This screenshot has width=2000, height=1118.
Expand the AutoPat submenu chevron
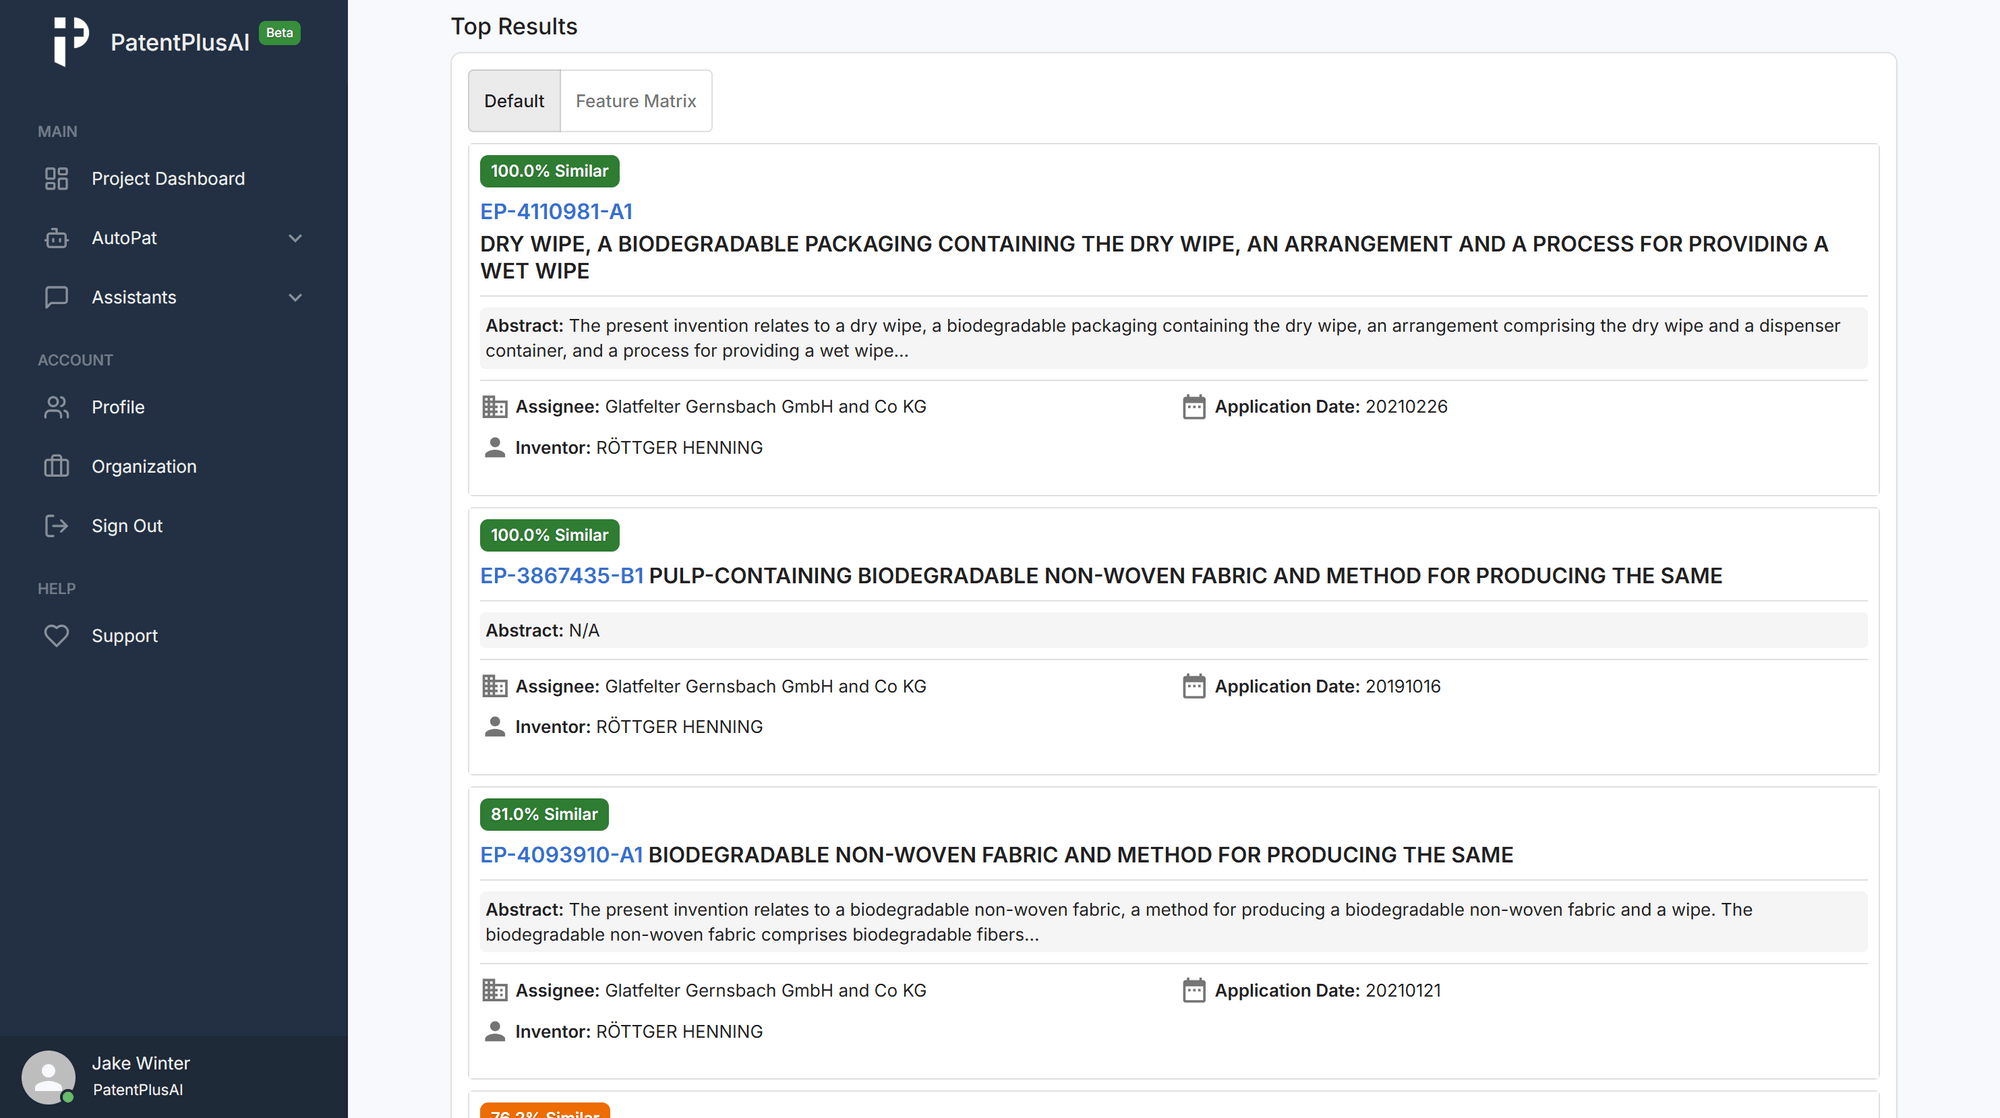[x=295, y=238]
